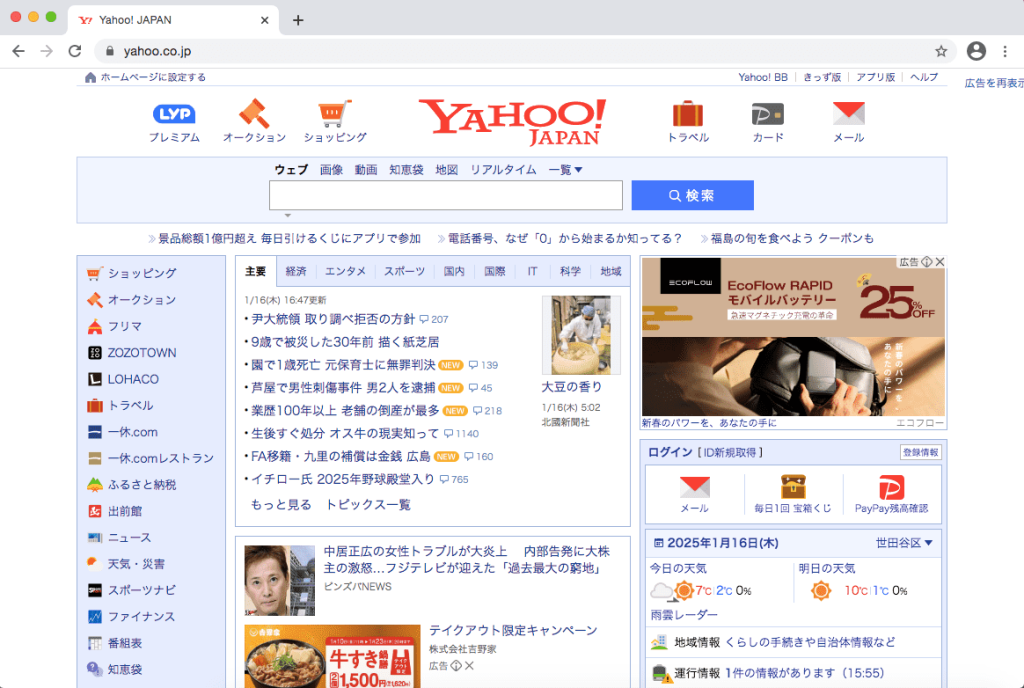Reload the page
Screen dimensions: 1024x688
[75, 51]
